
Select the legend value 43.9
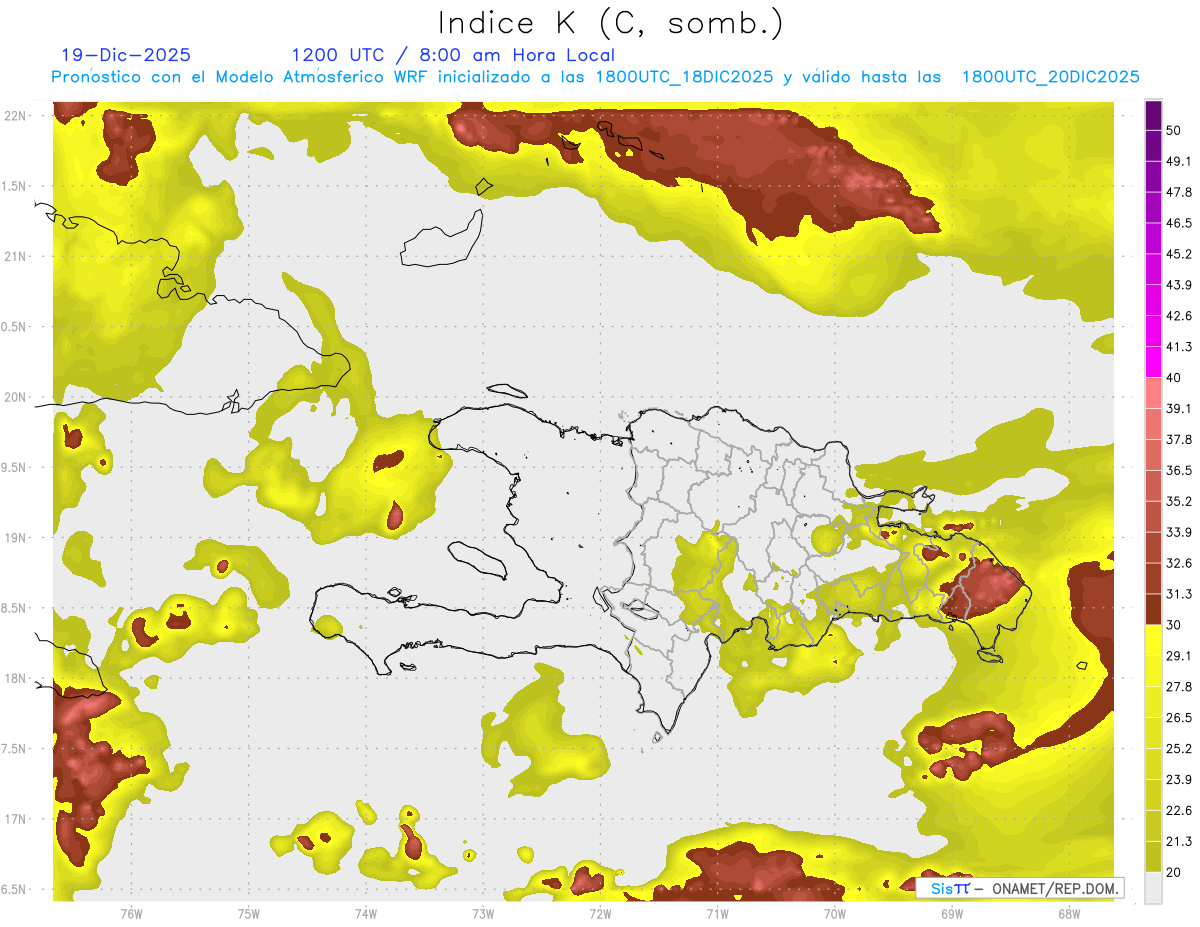(x=1179, y=285)
